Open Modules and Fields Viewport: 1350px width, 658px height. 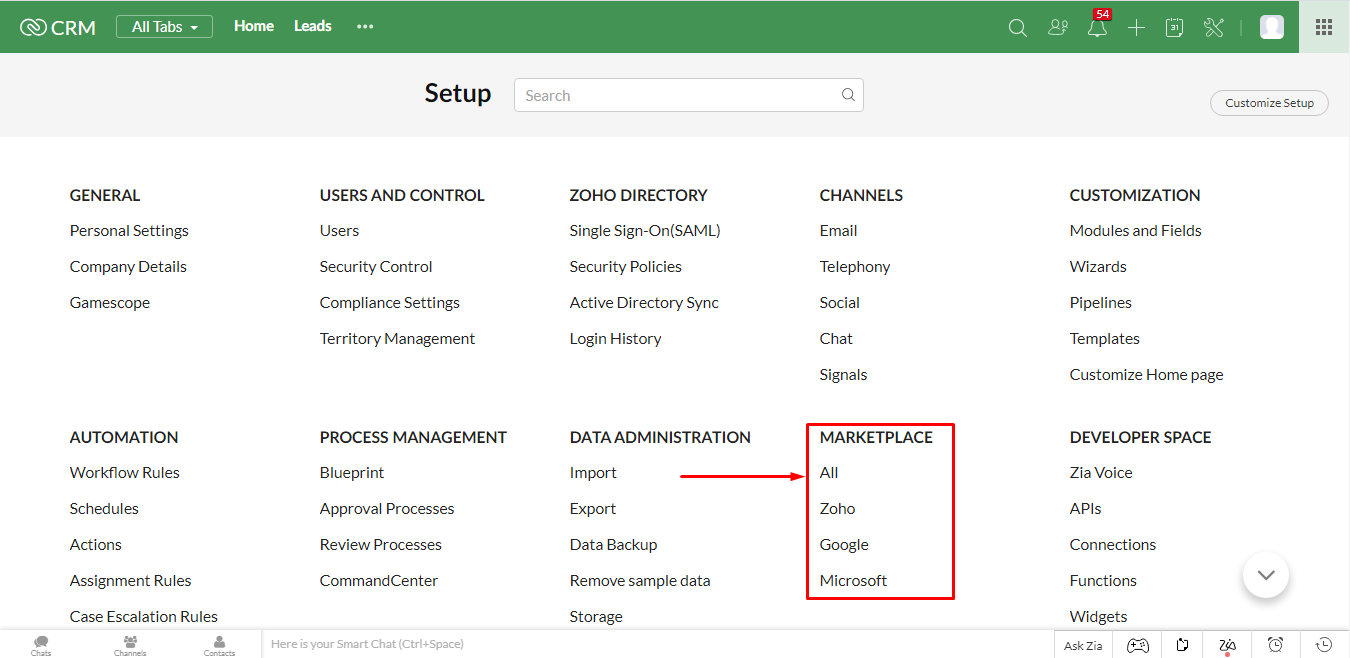coord(1136,231)
